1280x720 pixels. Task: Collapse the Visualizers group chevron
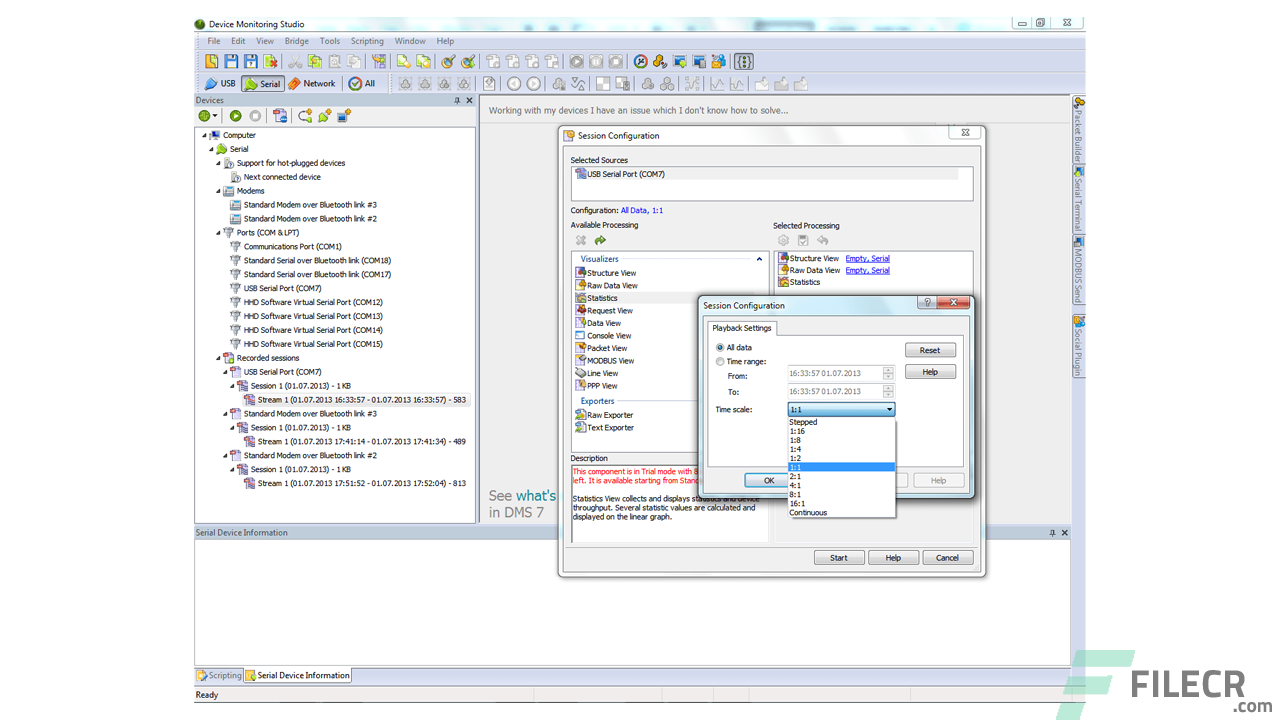(x=760, y=259)
